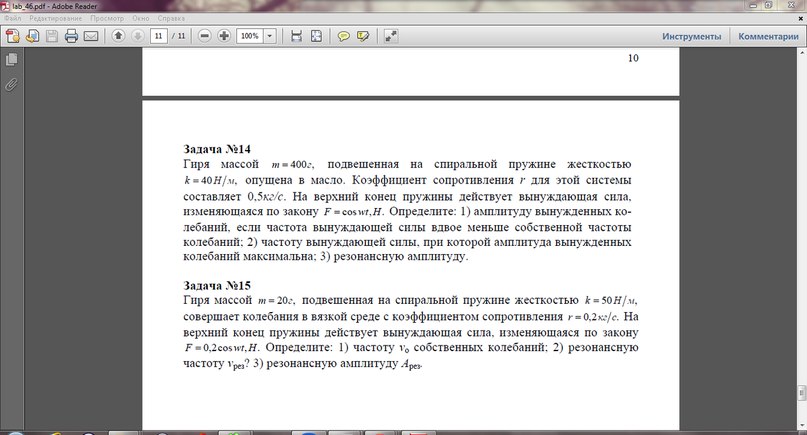Click the text m = 400г
Image resolution: width=807 pixels, height=435 pixels.
pyautogui.click(x=292, y=165)
